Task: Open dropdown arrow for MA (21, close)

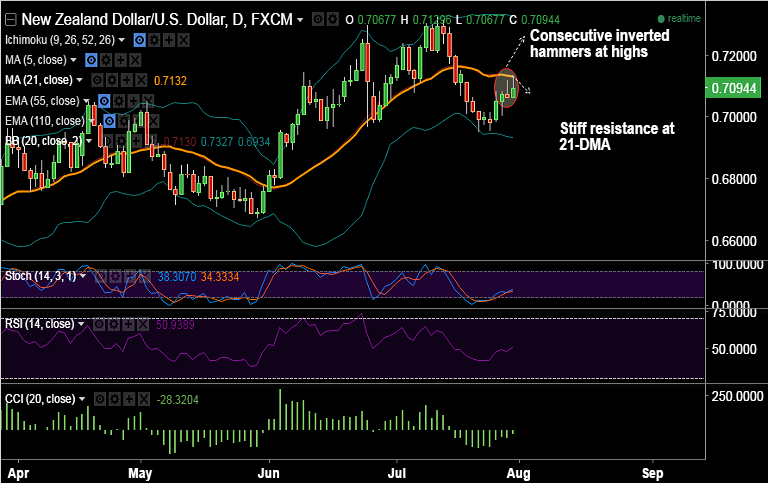Action: point(79,80)
